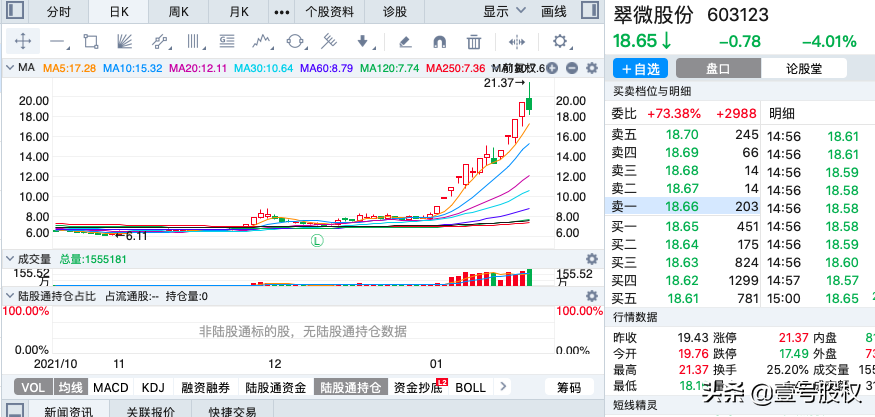Select the vertical period lines tool
Image resolution: width=875 pixels, height=417 pixels.
pyautogui.click(x=194, y=41)
